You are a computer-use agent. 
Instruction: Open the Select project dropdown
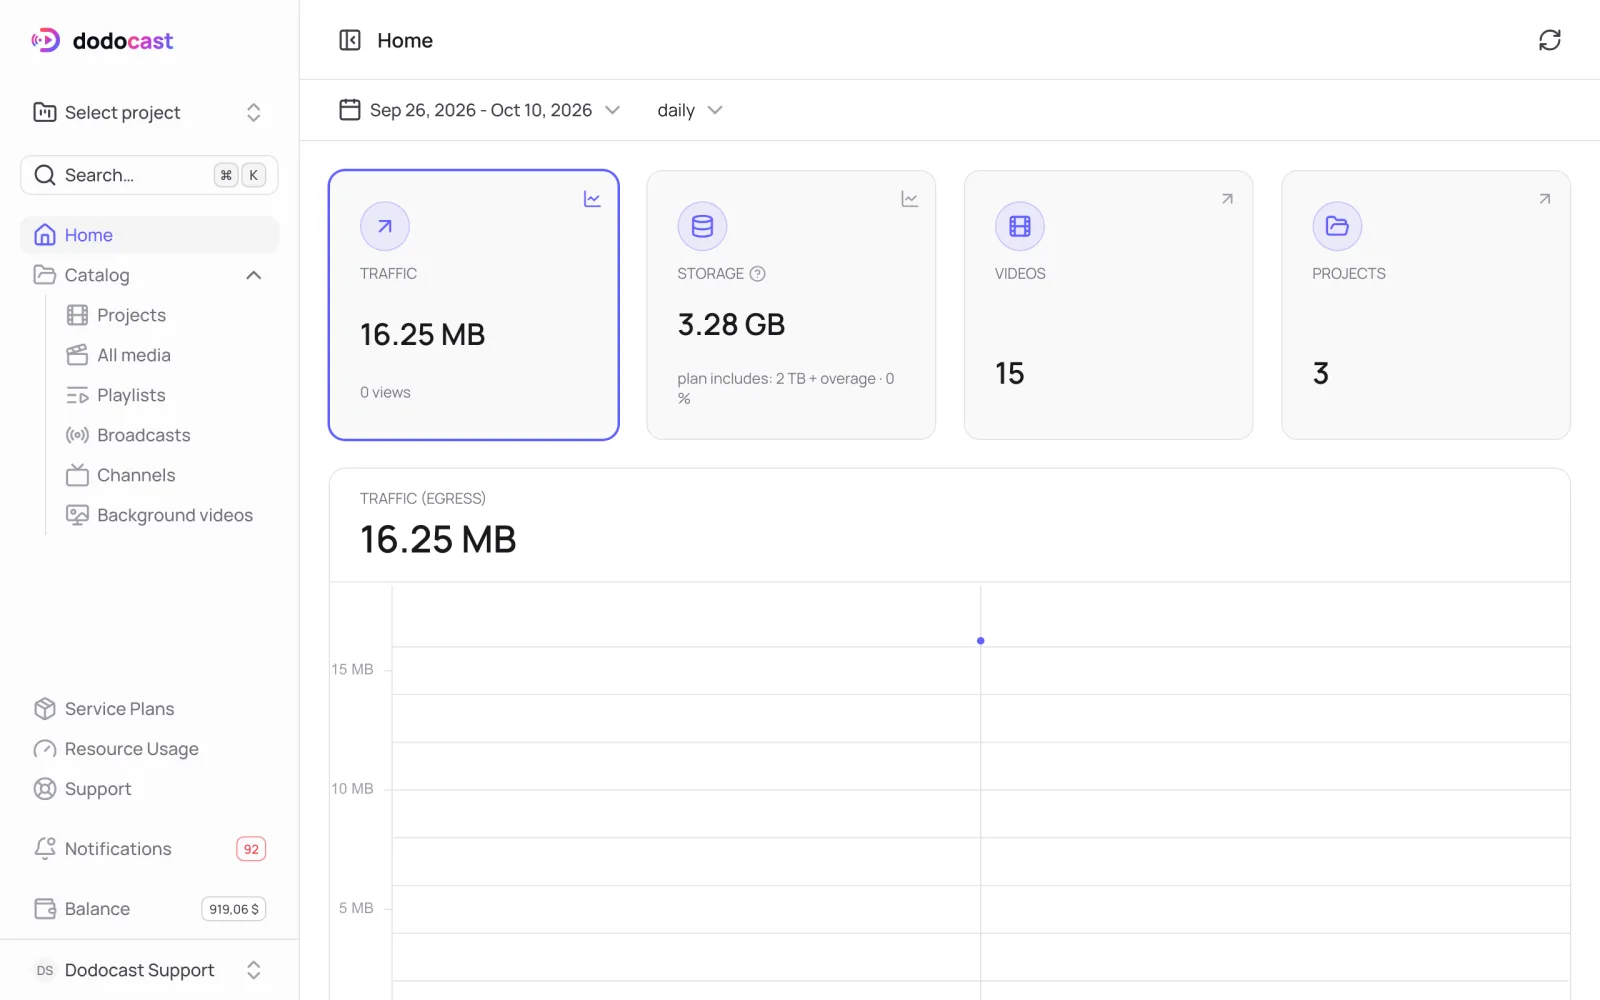click(x=149, y=112)
